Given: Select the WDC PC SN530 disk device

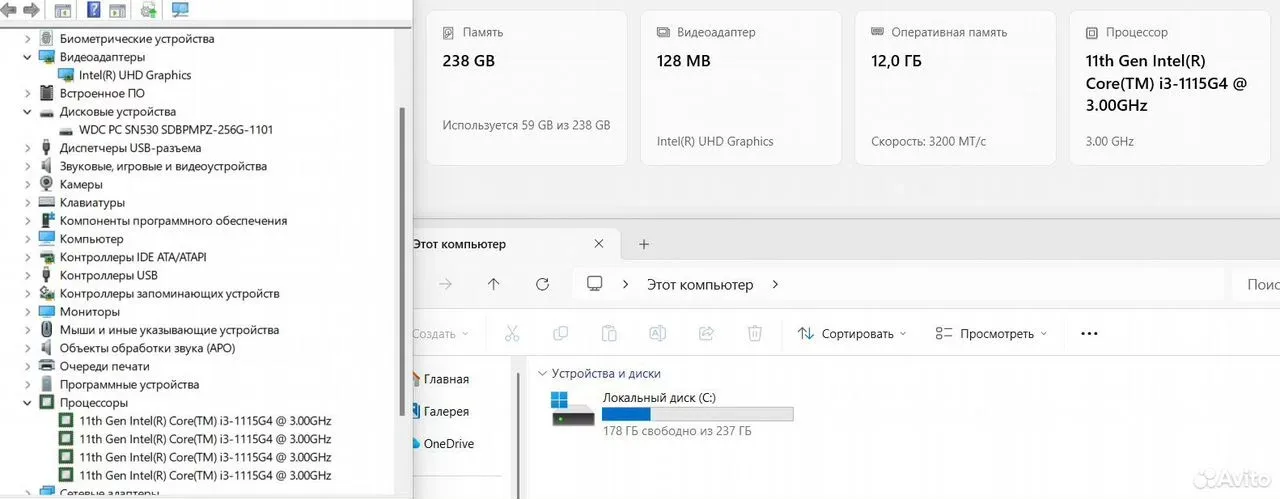Looking at the screenshot, I should pos(165,130).
